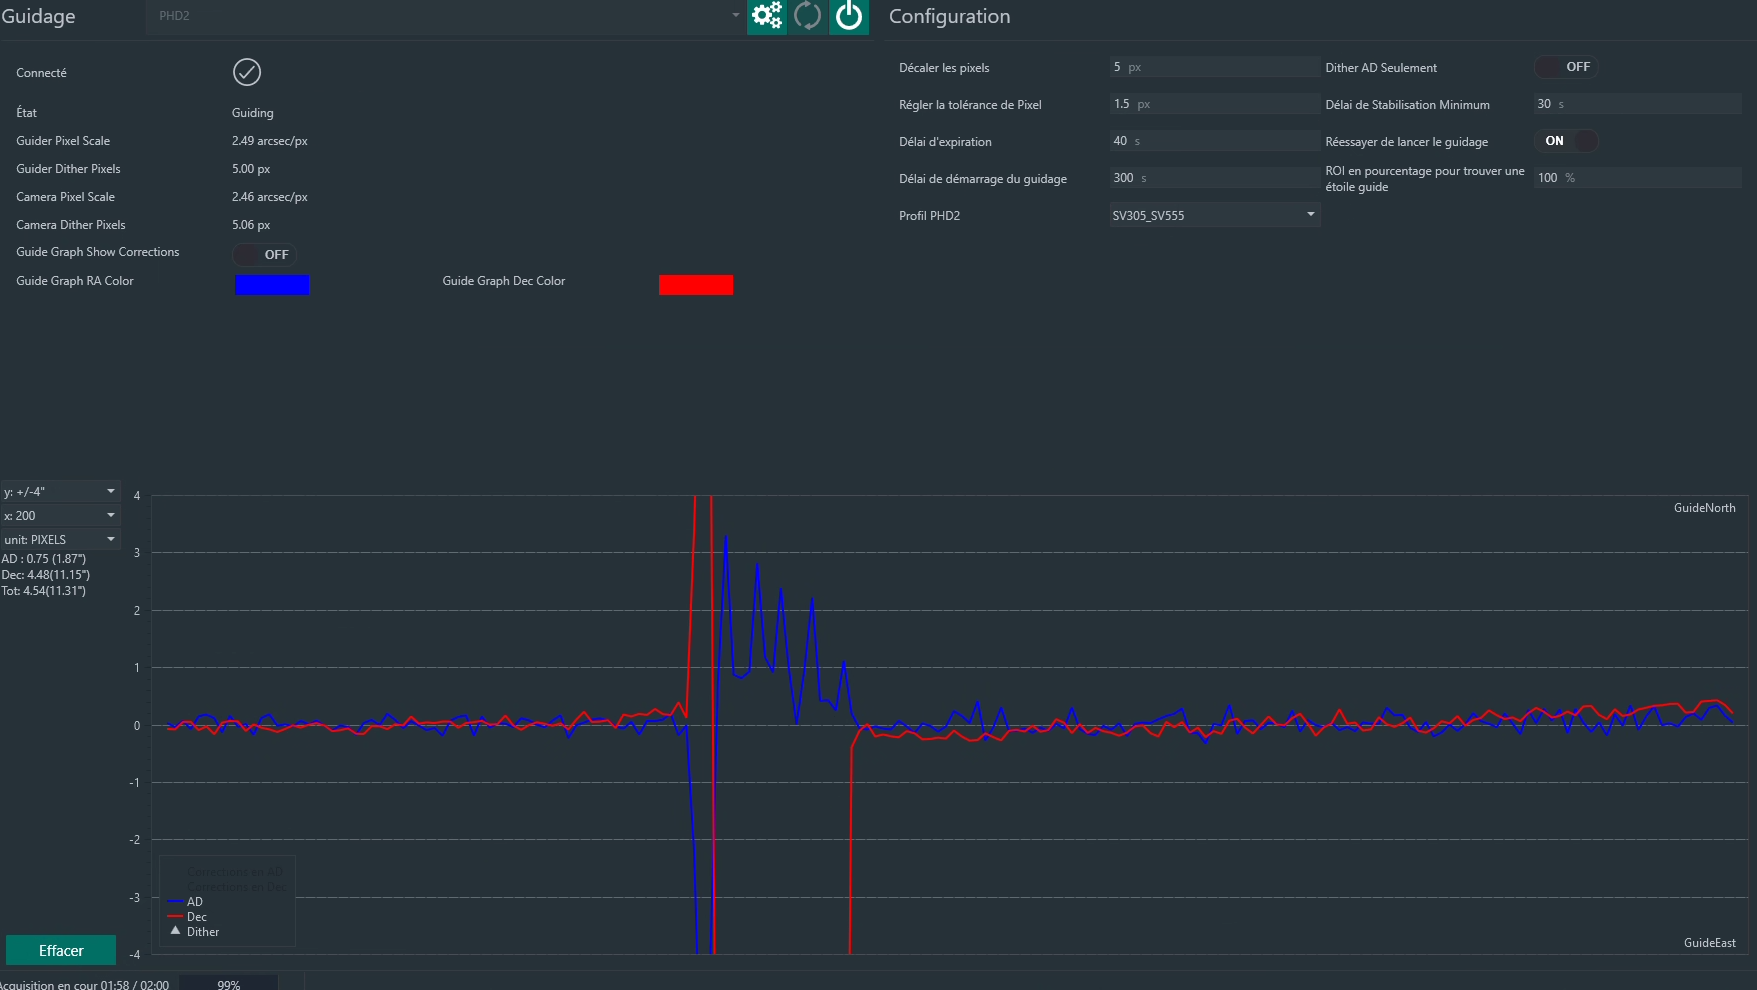Disable Réessayer de lancer le guidage

[x=1566, y=141]
